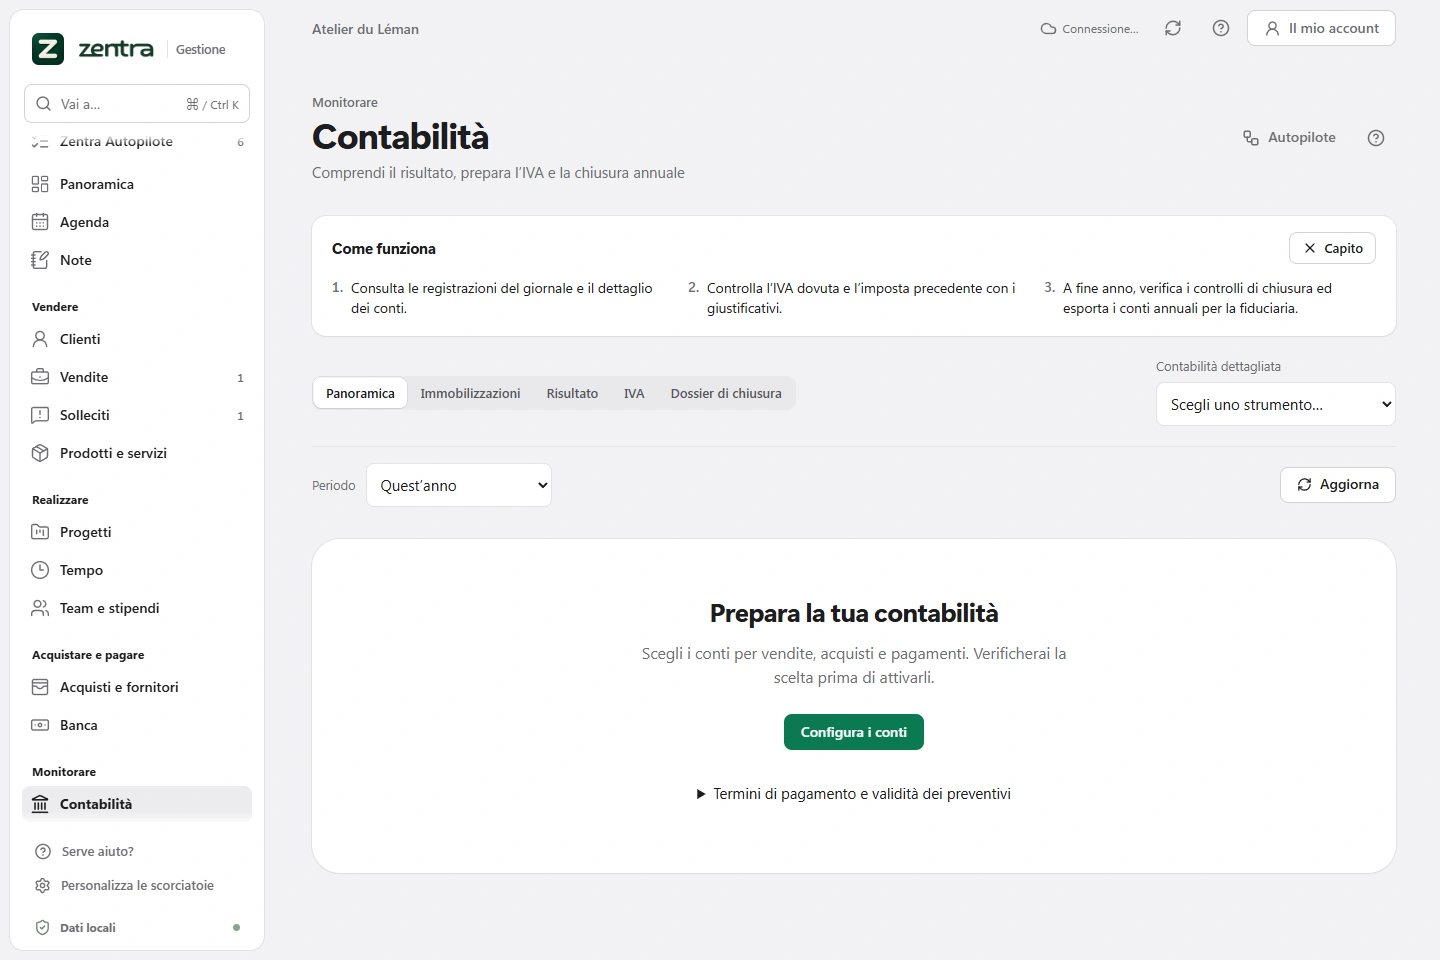This screenshot has width=1440, height=960.
Task: Open Progetti icon in sidebar
Action: pos(40,532)
